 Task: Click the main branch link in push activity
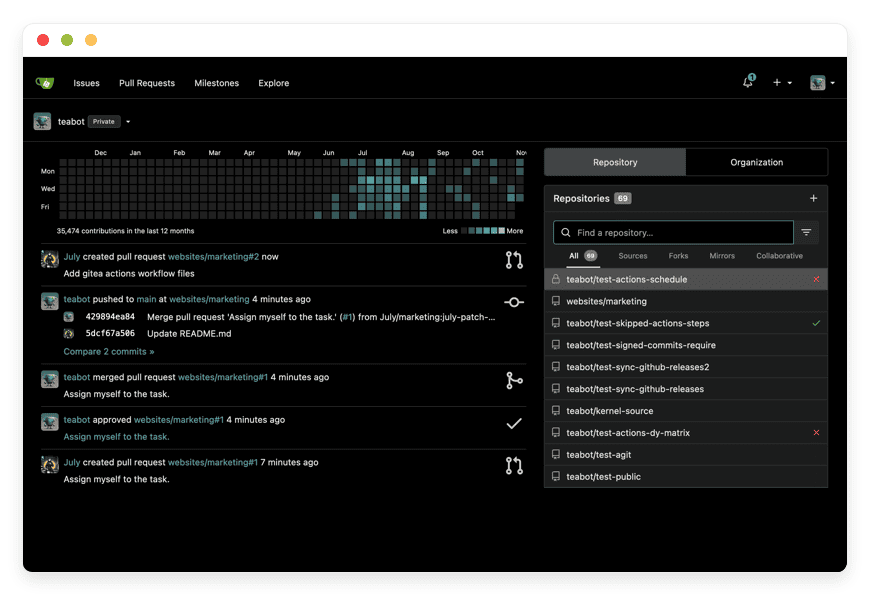tap(146, 299)
